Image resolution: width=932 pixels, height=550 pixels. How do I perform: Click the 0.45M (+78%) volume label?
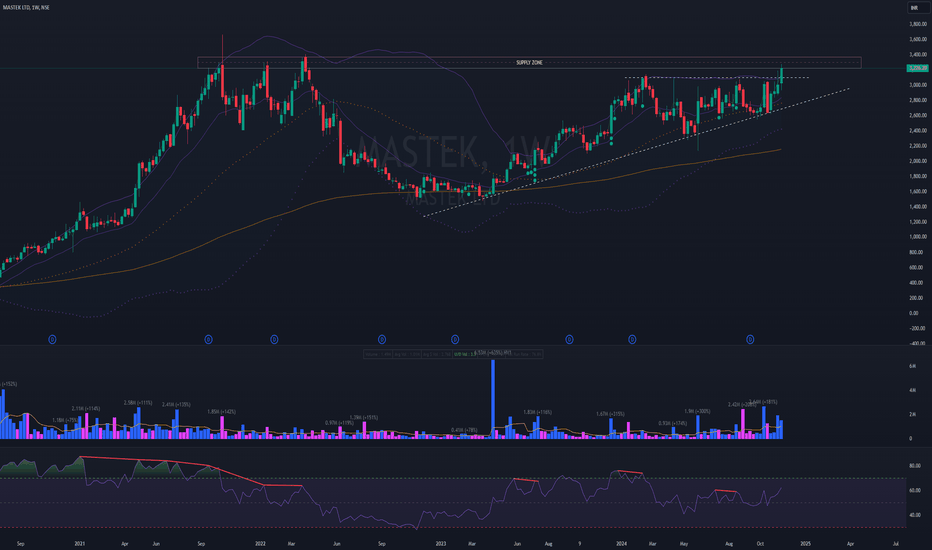(x=464, y=430)
